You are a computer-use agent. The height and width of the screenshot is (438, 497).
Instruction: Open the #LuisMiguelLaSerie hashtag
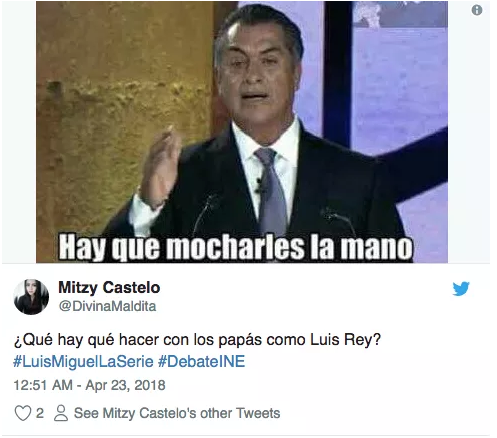[83, 362]
